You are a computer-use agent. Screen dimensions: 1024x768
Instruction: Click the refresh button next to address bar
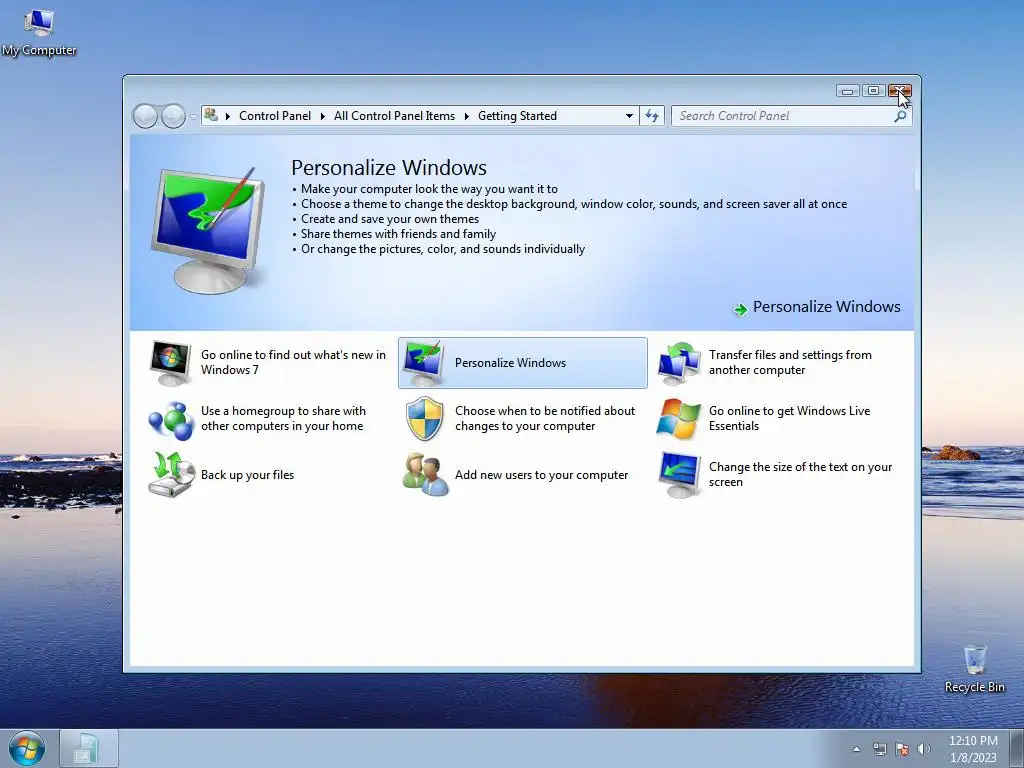(x=652, y=116)
